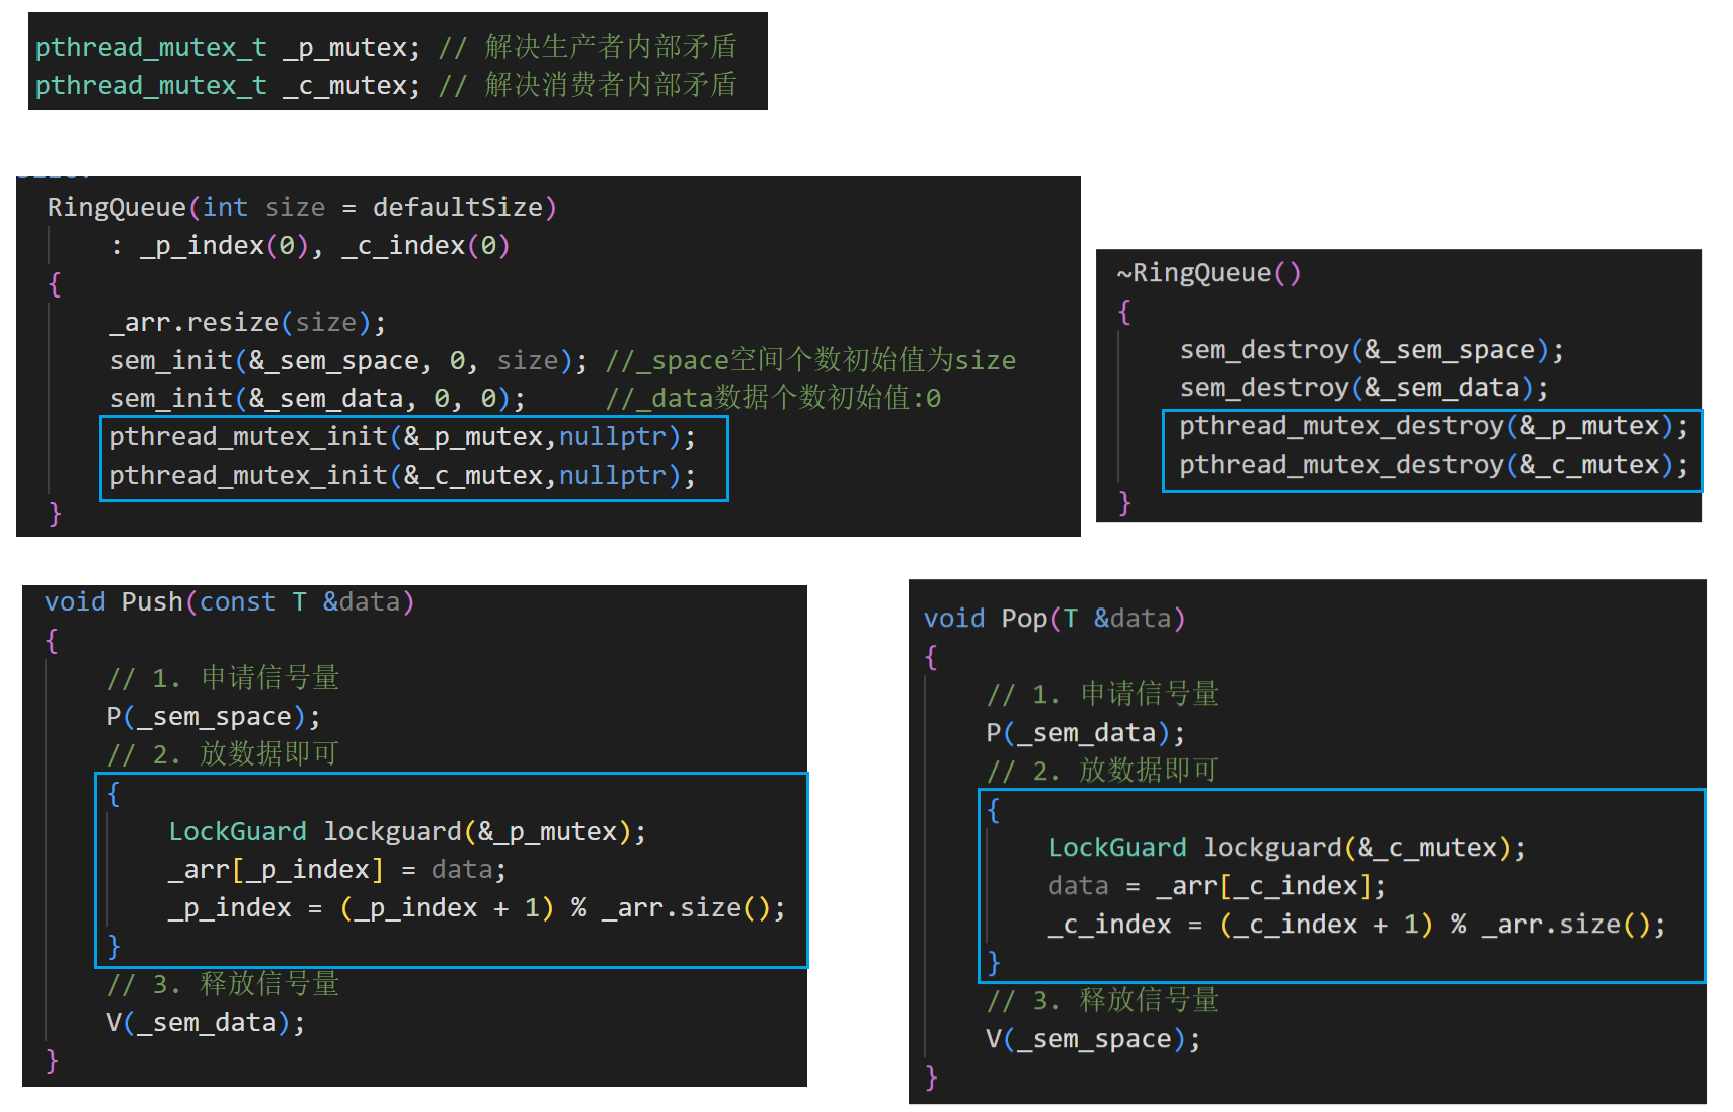This screenshot has width=1733, height=1112.
Task: Click the line '_c_index = (_c_index + 1) % _arr.size();'
Action: pos(1357,925)
